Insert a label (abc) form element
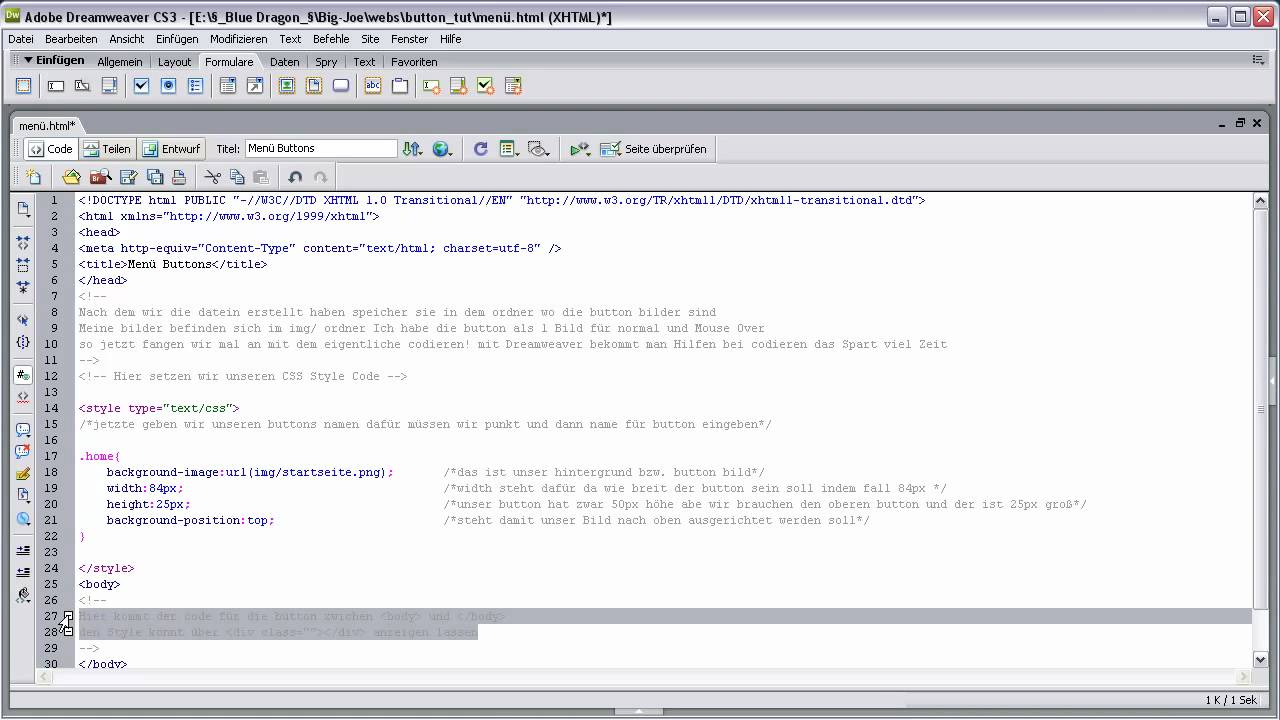Image resolution: width=1280 pixels, height=720 pixels. [x=373, y=86]
